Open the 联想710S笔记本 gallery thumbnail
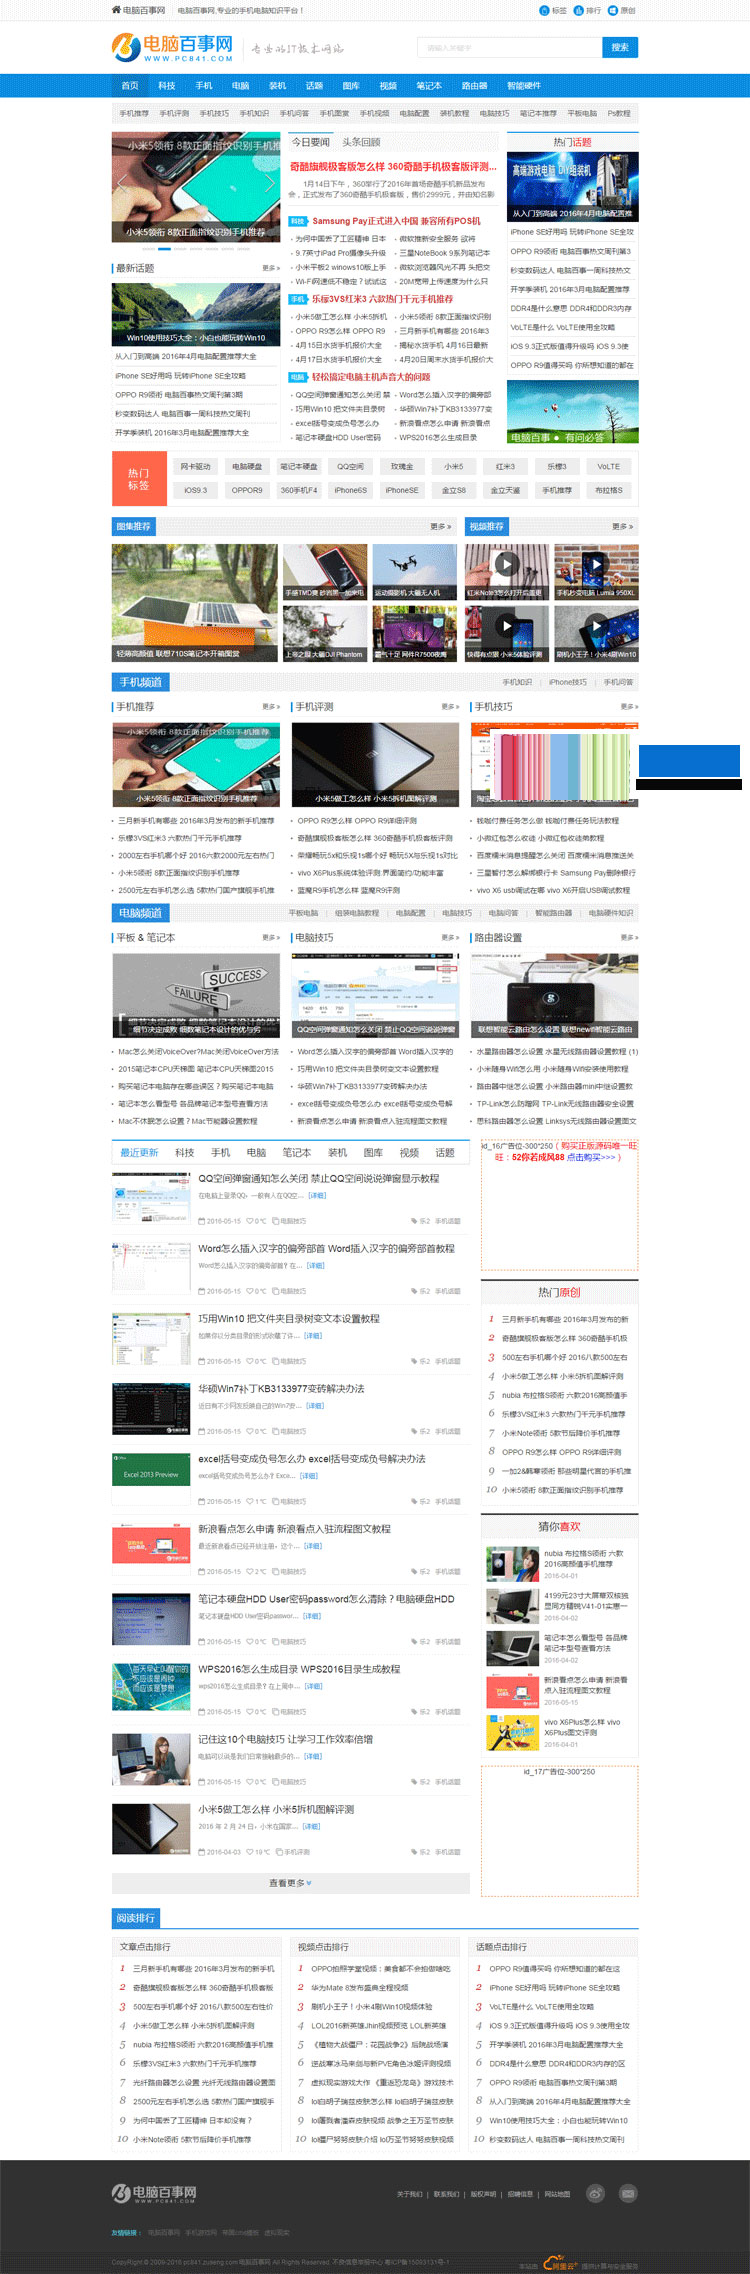The width and height of the screenshot is (750, 2274). [x=195, y=602]
